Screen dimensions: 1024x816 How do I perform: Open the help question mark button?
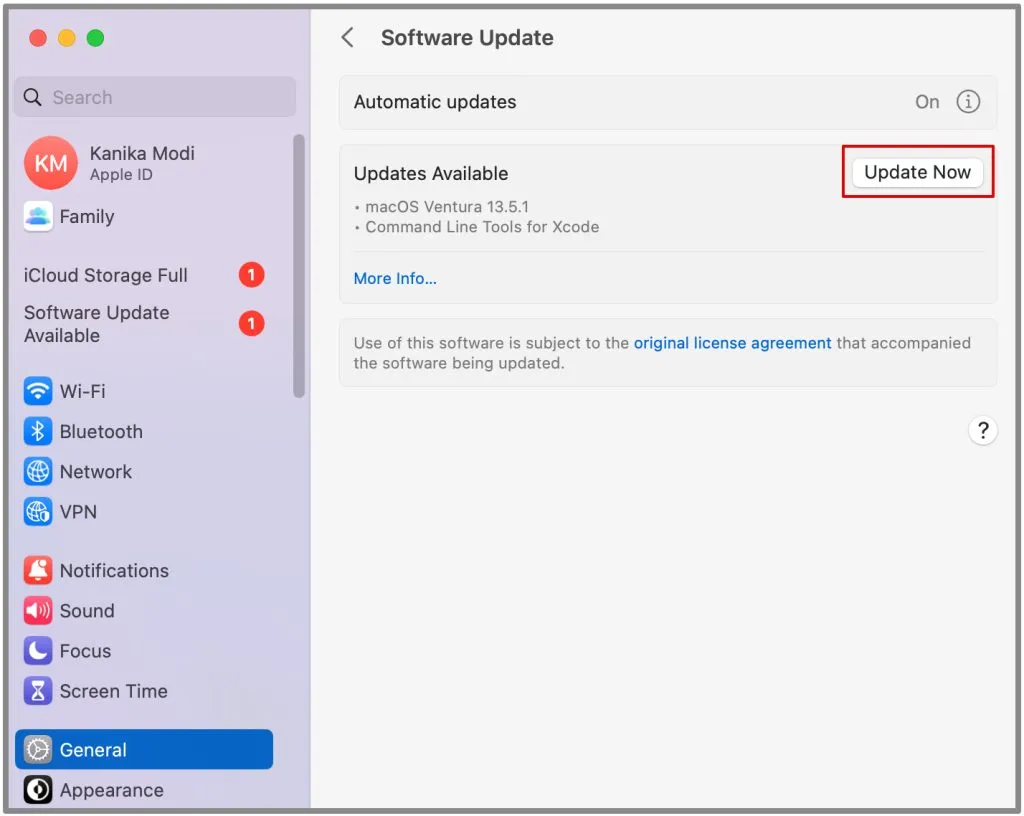click(982, 431)
